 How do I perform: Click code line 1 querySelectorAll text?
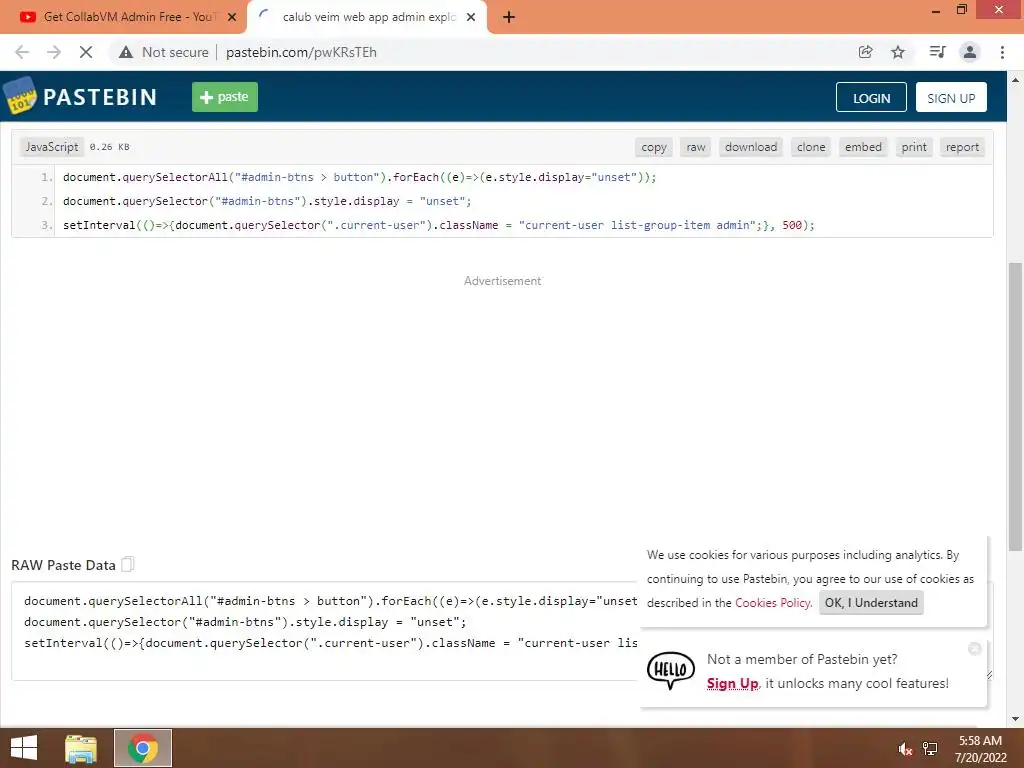[x=360, y=177]
